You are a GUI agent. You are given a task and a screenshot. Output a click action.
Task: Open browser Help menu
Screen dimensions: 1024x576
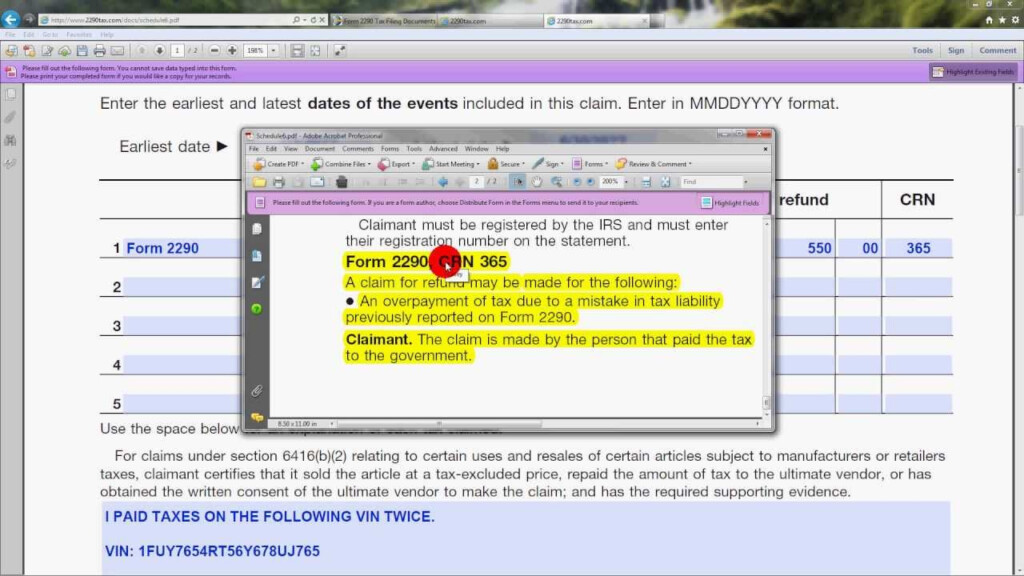pos(107,35)
